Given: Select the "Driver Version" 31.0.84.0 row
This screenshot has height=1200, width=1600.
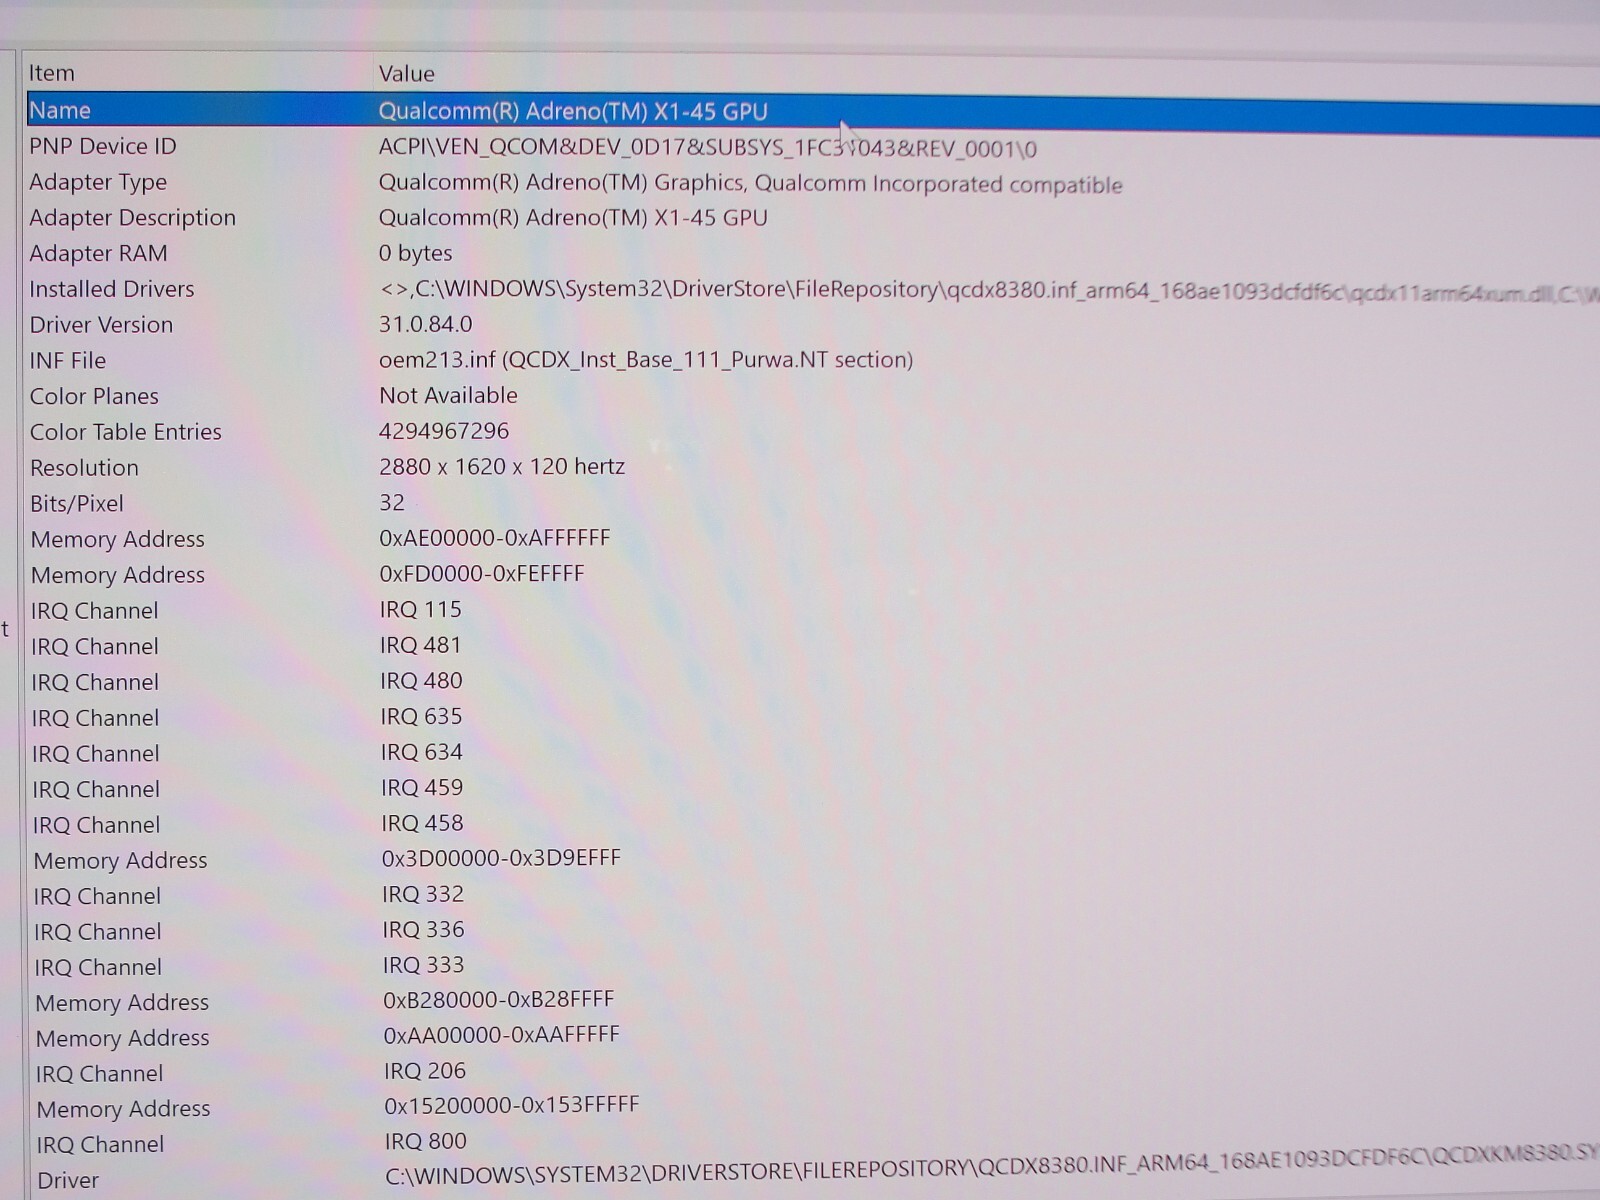Looking at the screenshot, I should pos(812,325).
